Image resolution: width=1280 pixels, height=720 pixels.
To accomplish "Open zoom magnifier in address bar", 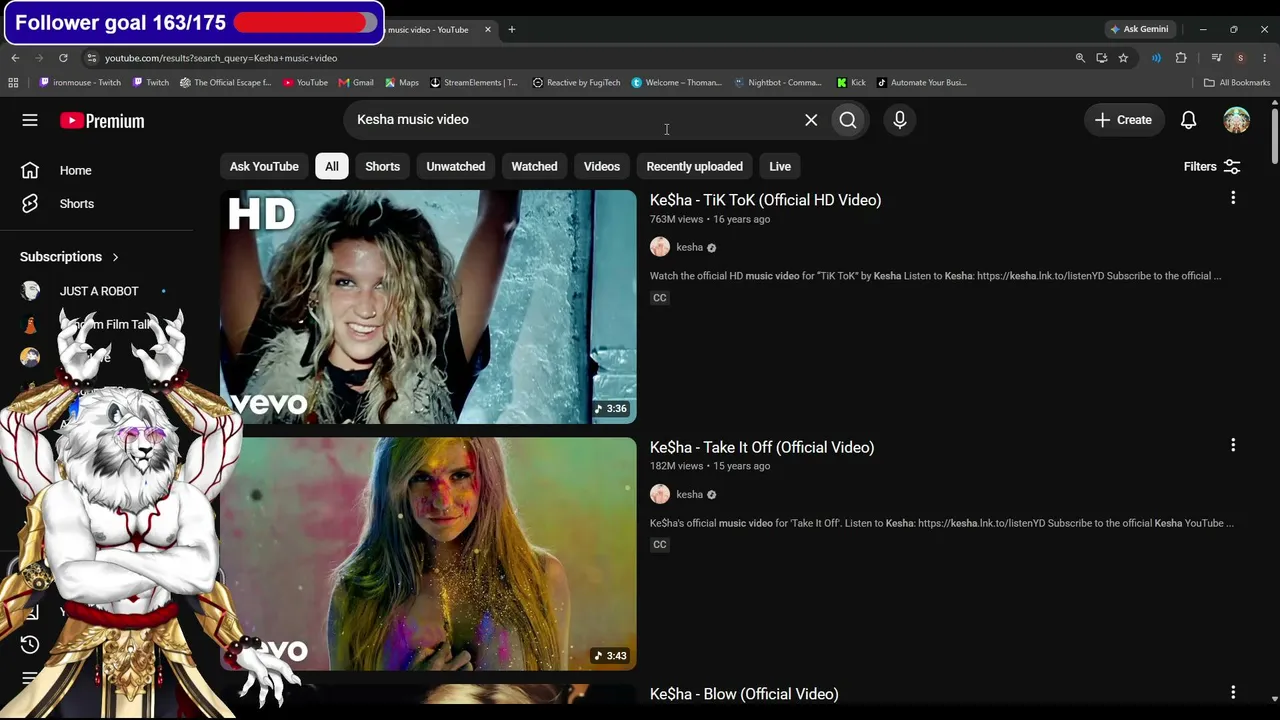I will (x=1080, y=58).
